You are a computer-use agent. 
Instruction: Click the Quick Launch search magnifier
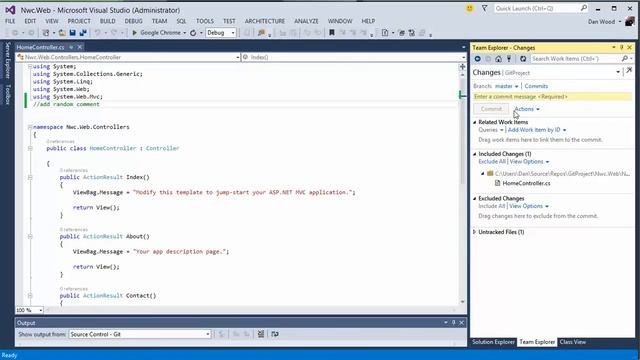click(584, 8)
